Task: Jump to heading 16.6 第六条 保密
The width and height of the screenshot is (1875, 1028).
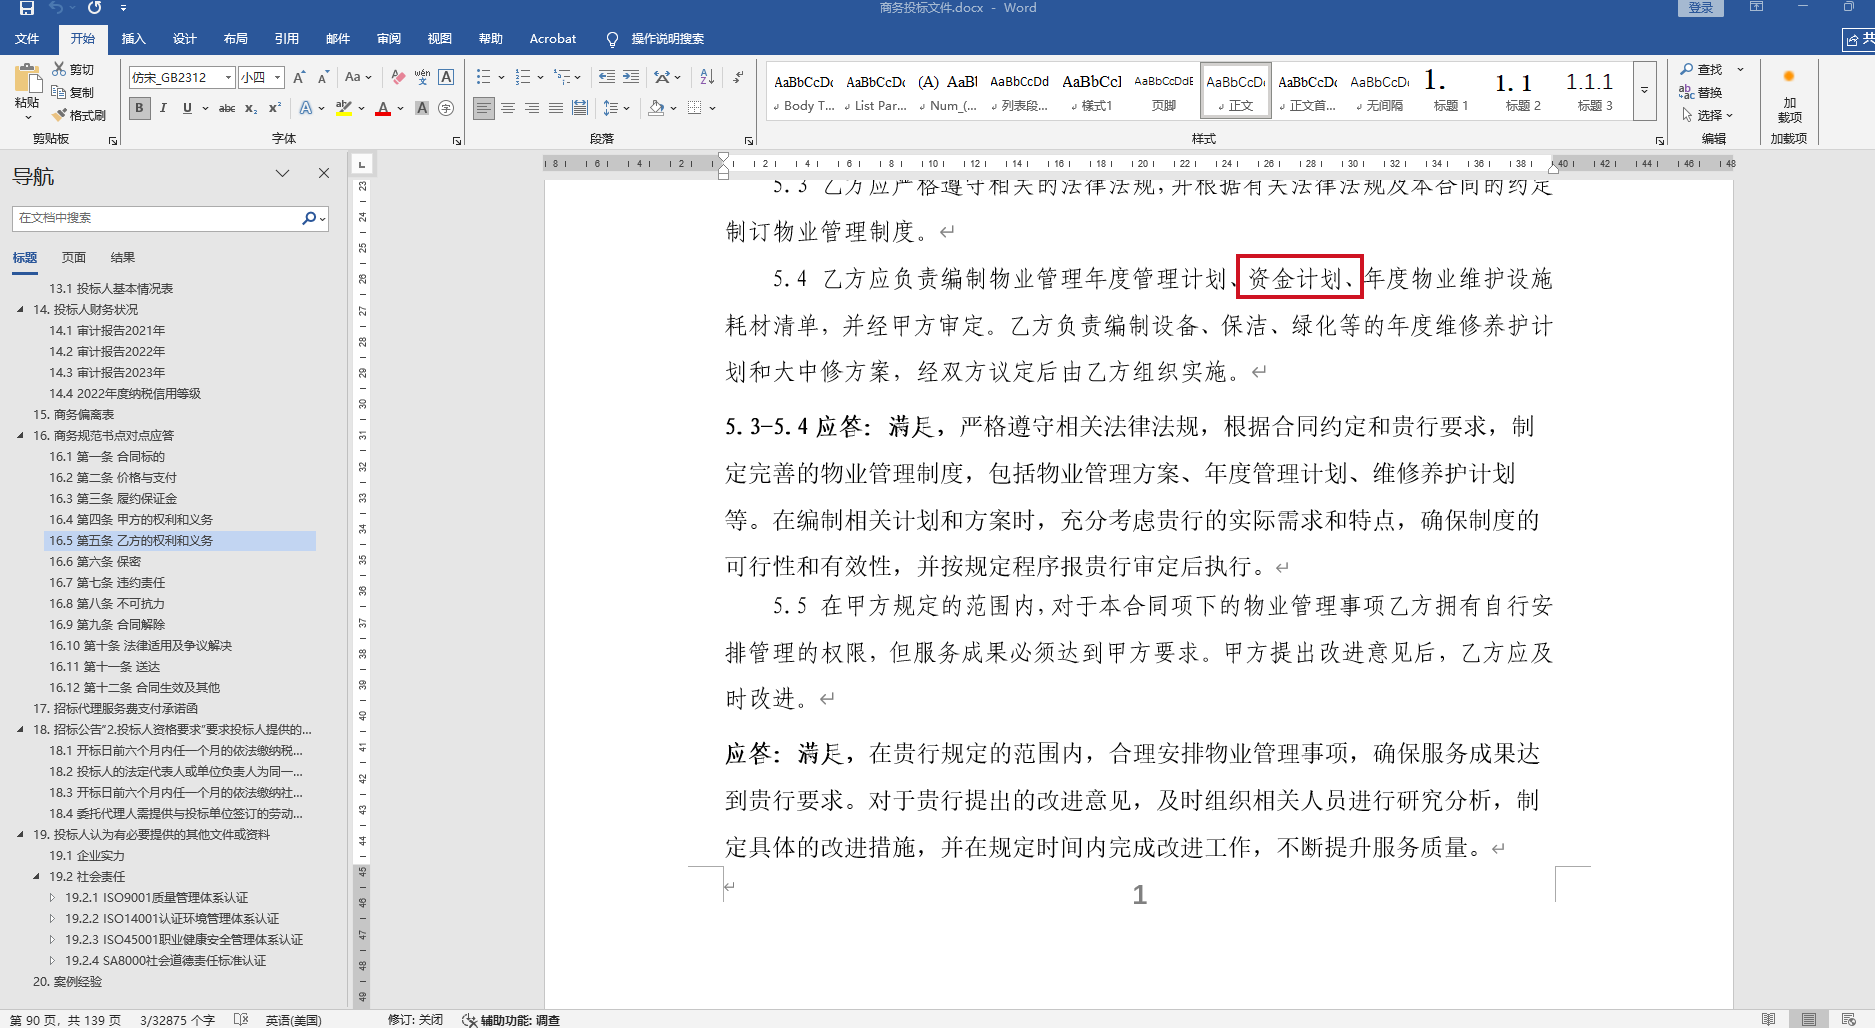Action: 96,562
